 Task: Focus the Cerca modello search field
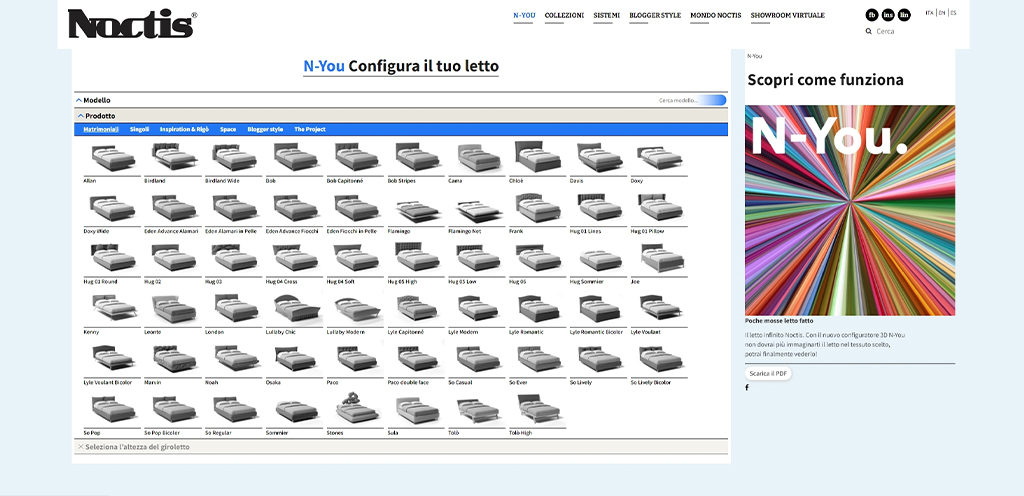point(691,101)
